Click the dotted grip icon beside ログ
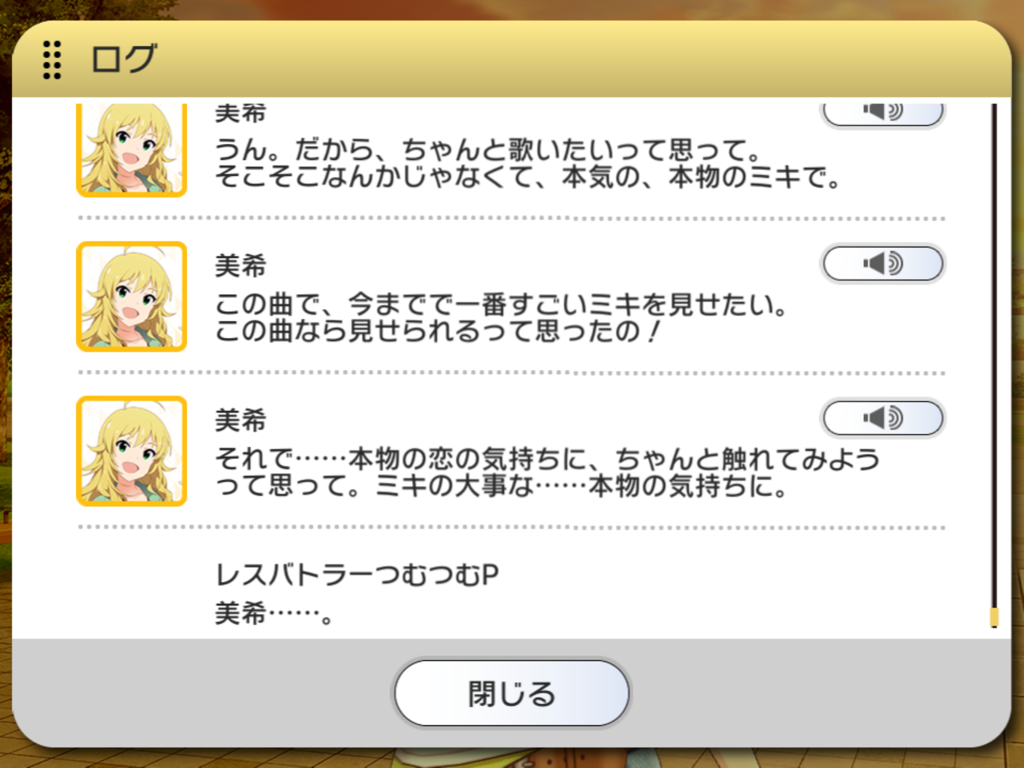Screen dimensions: 1024x768 tap(52, 59)
